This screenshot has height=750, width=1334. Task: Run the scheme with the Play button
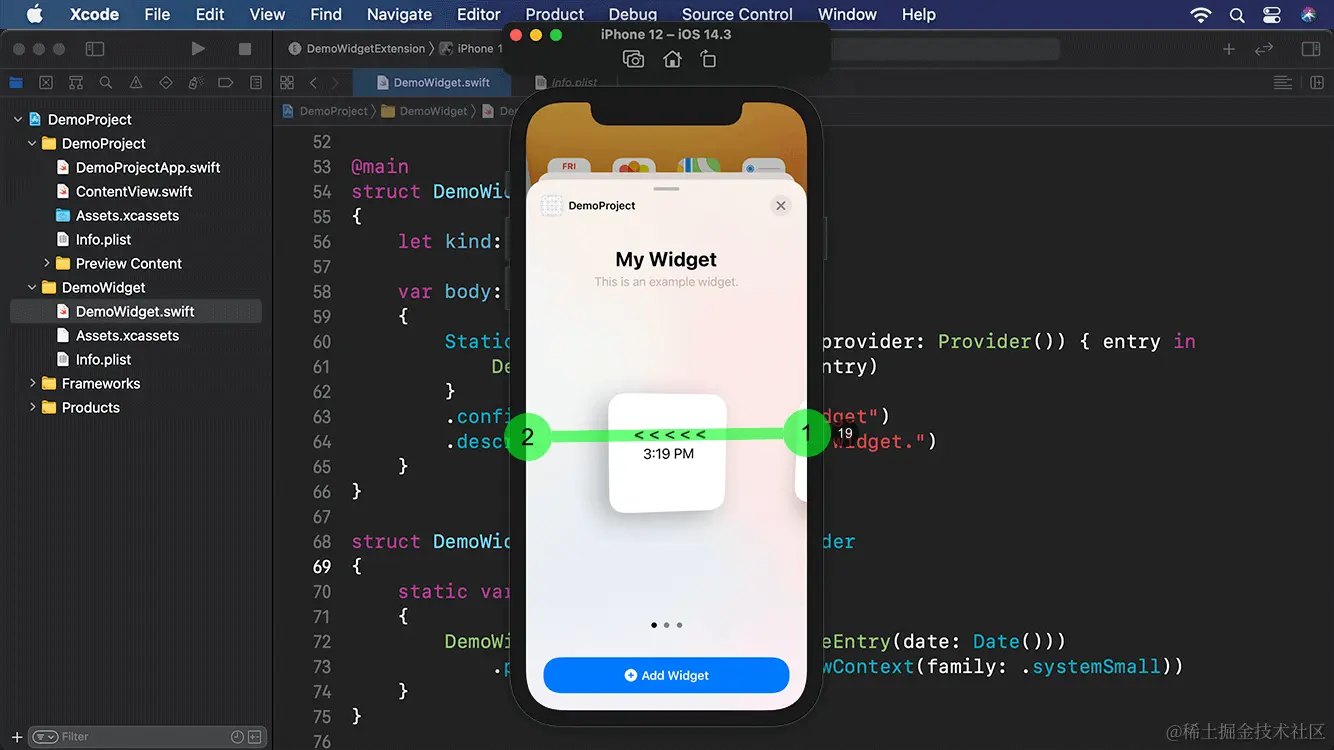pyautogui.click(x=198, y=48)
